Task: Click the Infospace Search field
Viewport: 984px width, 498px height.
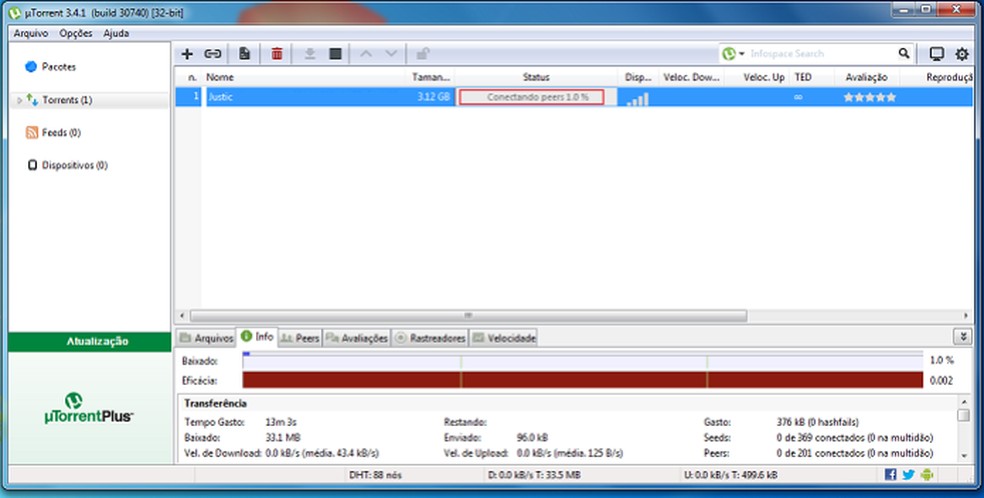Action: (822, 54)
